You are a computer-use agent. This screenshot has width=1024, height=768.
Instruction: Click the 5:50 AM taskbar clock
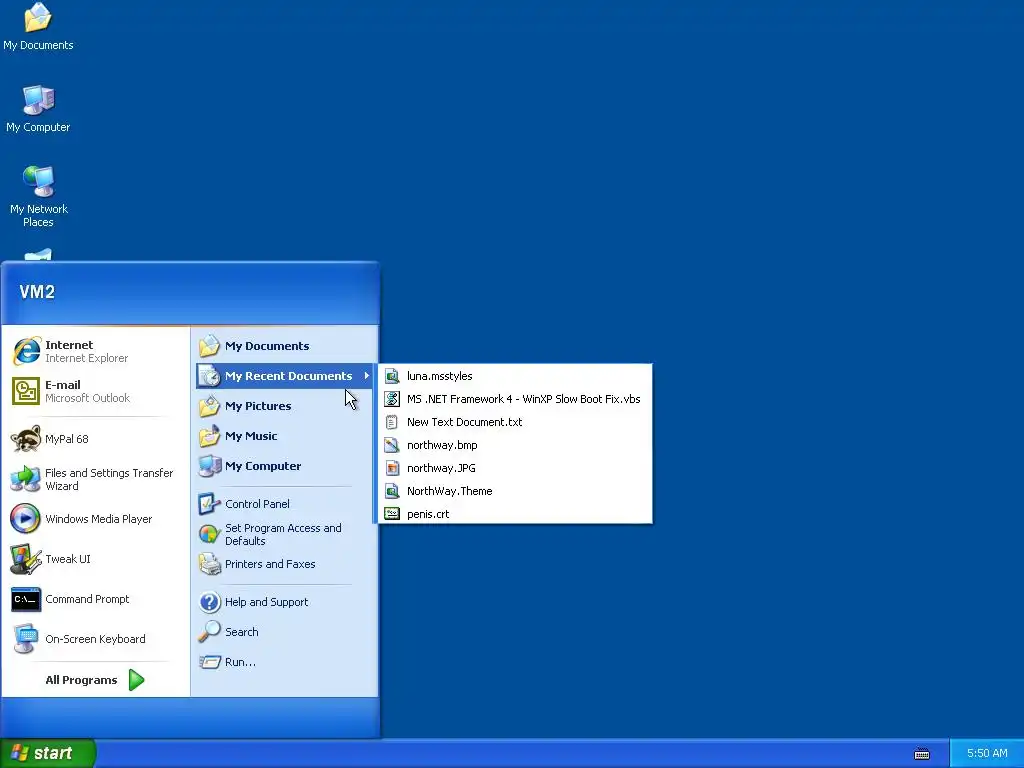click(x=987, y=754)
